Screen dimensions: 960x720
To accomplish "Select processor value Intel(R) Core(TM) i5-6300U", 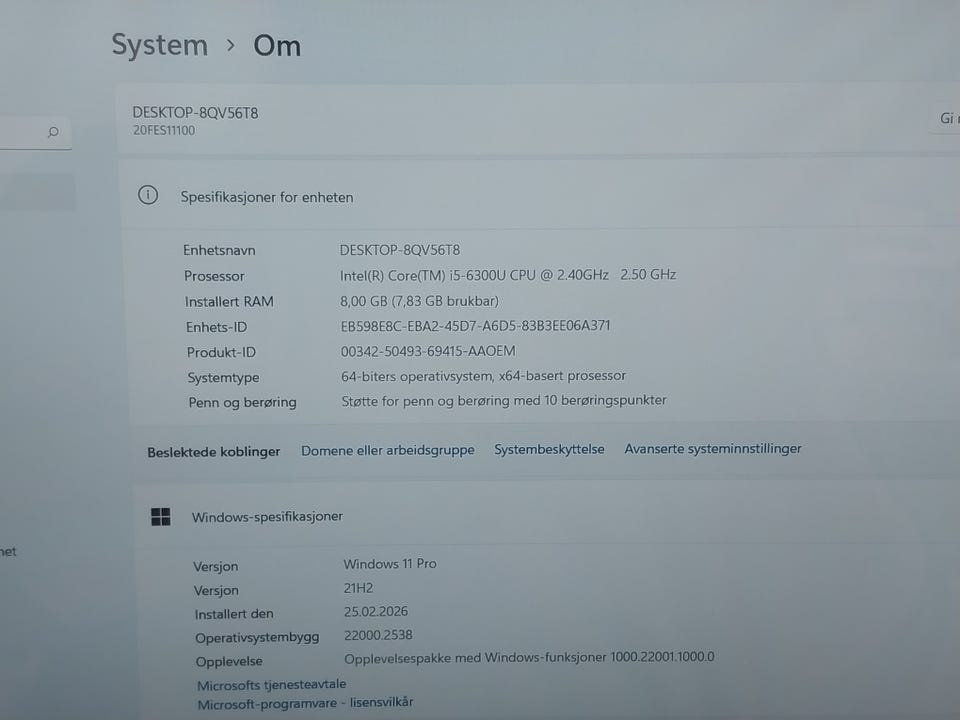I will point(508,275).
